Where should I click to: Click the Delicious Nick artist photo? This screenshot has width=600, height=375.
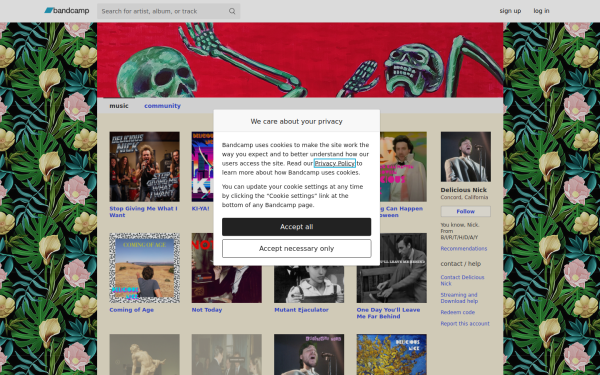(466, 157)
